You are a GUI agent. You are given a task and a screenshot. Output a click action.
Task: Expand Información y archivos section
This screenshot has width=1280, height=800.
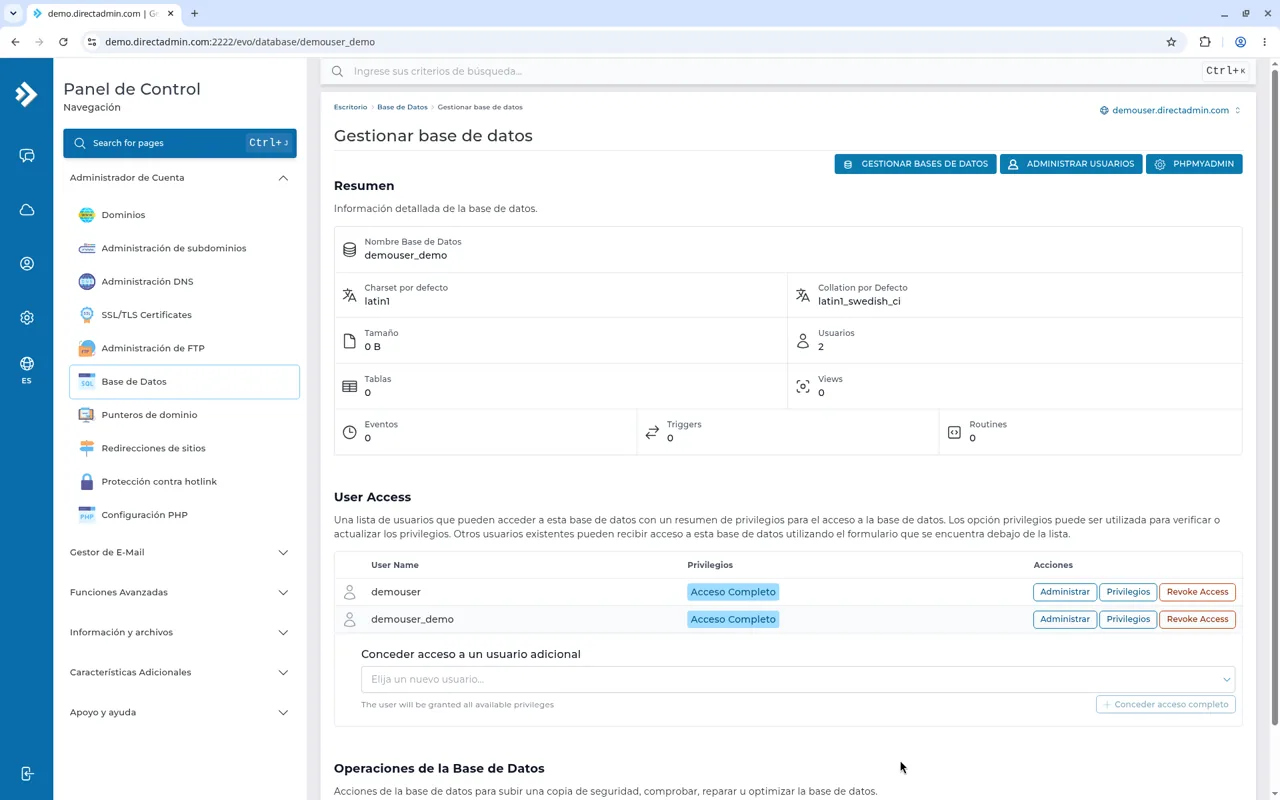(x=180, y=632)
